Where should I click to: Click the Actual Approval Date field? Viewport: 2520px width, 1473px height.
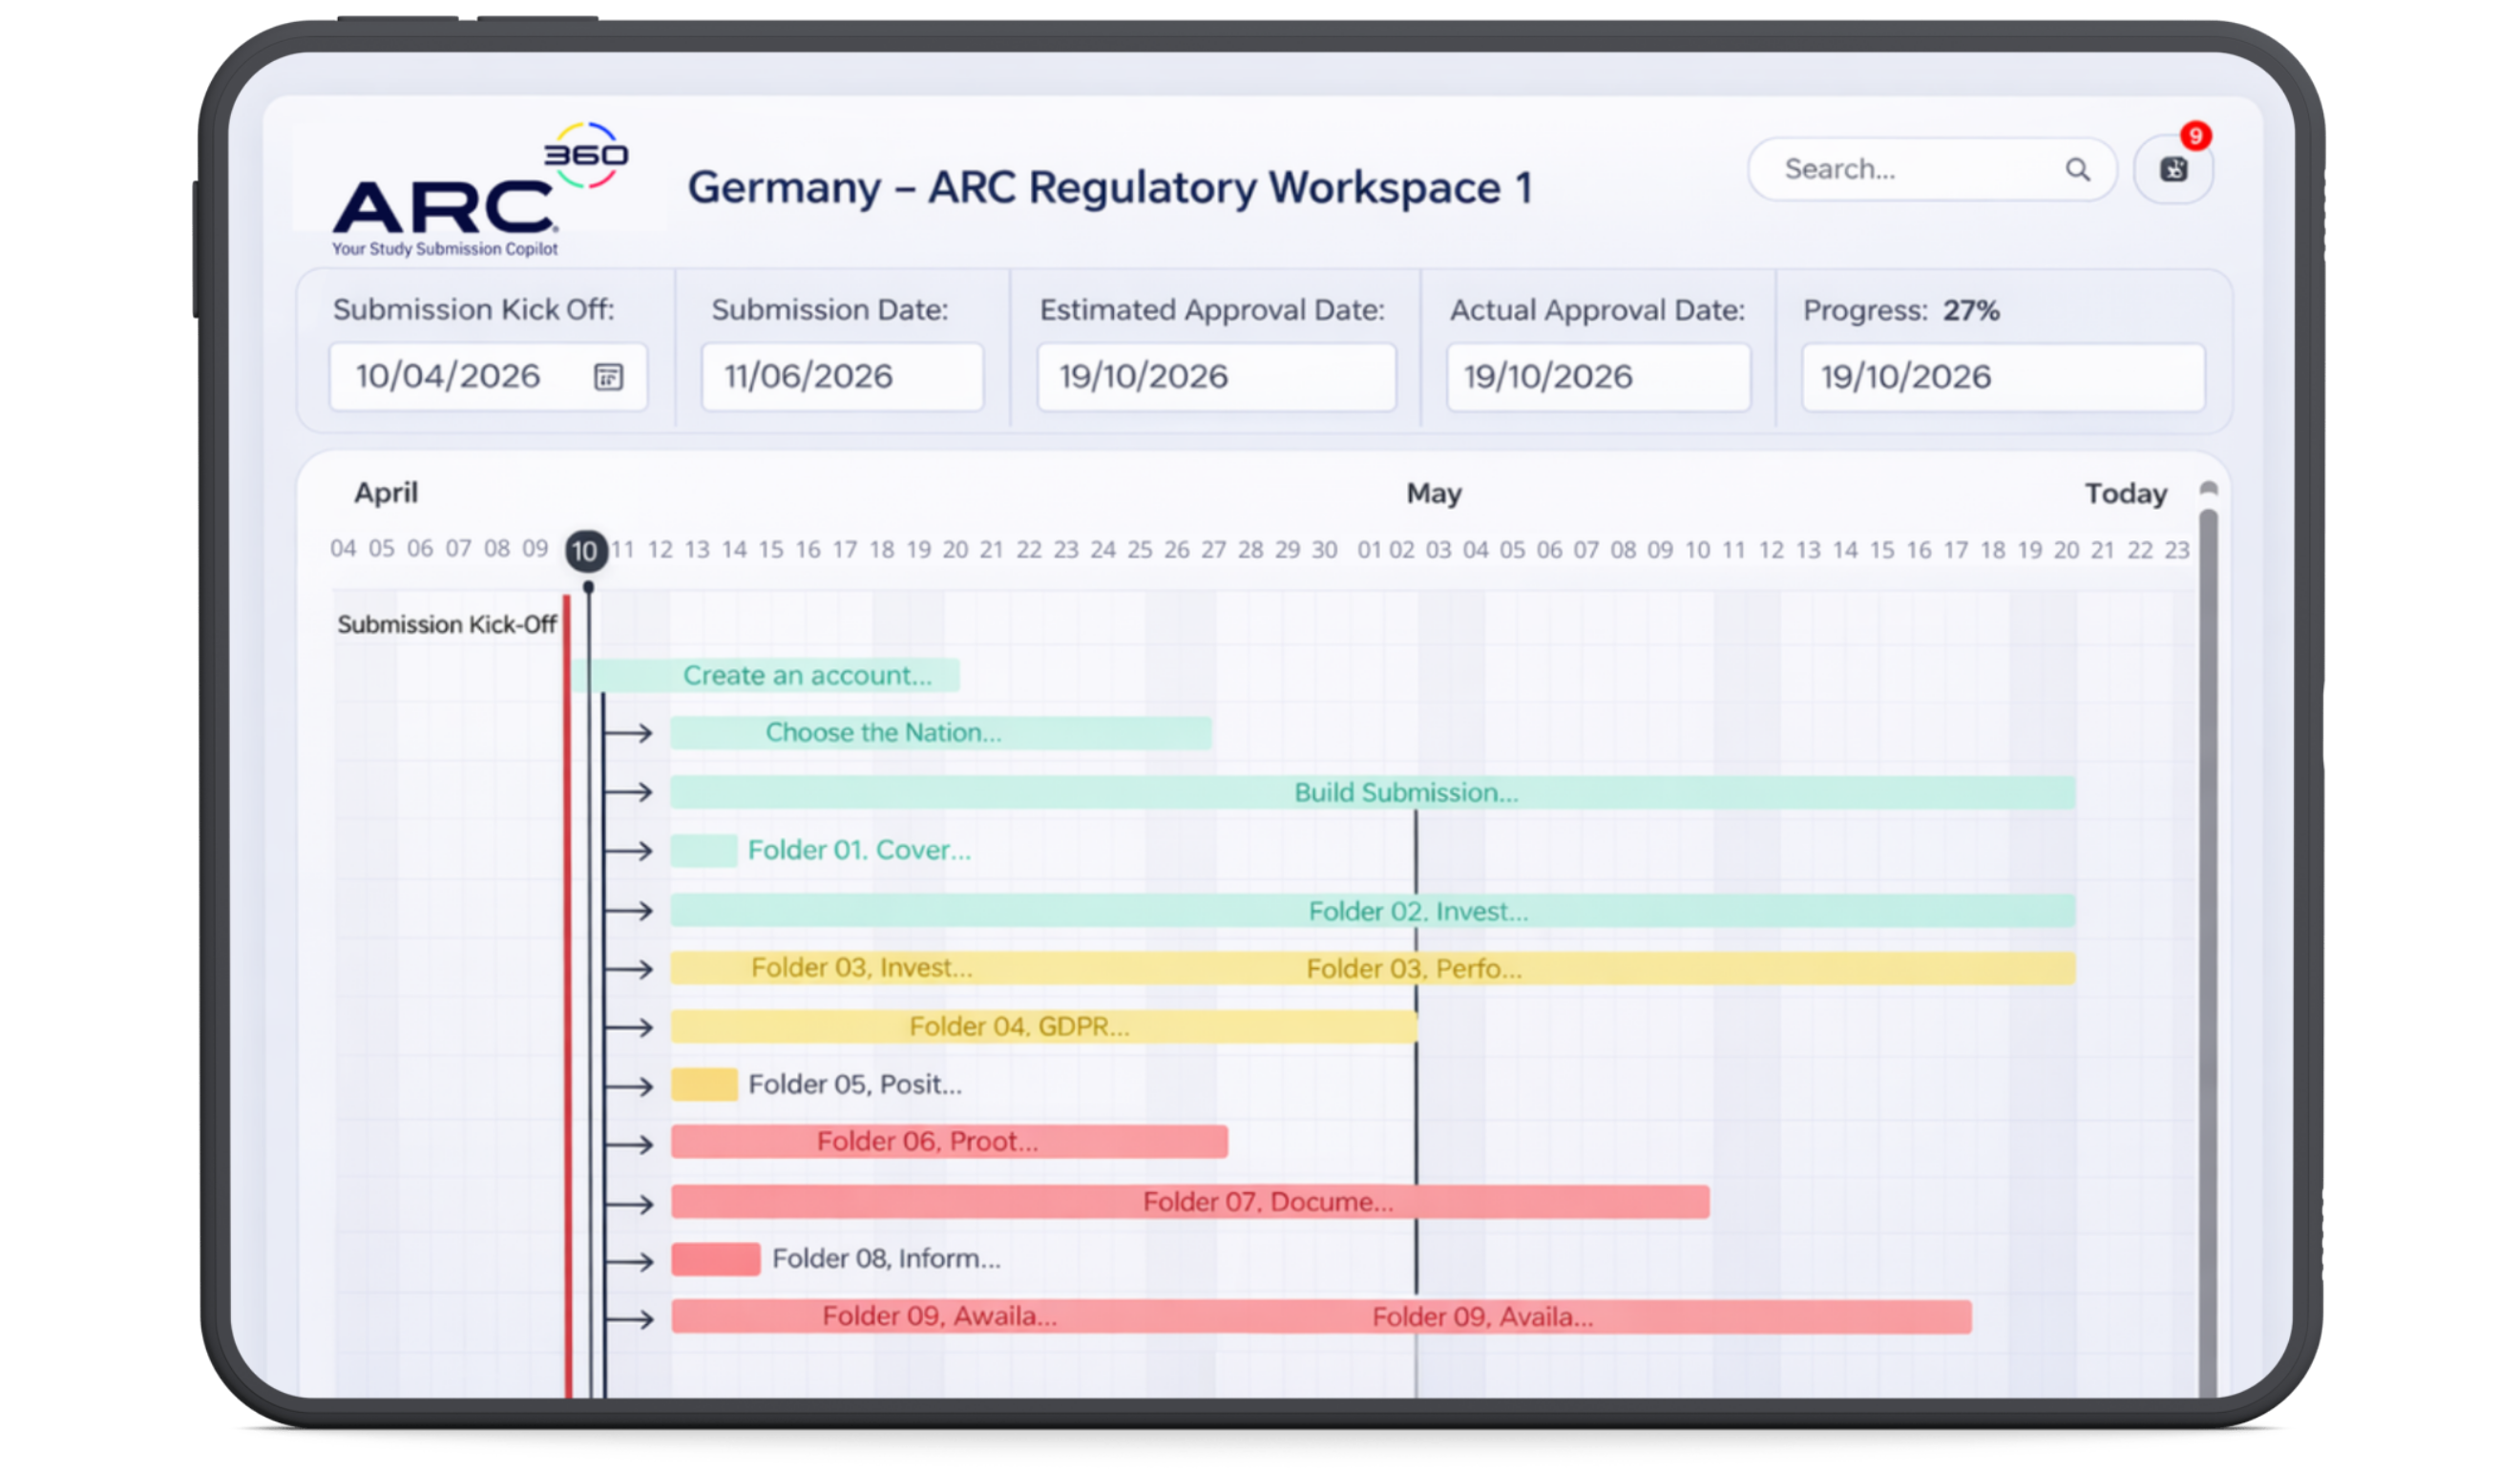1598,377
